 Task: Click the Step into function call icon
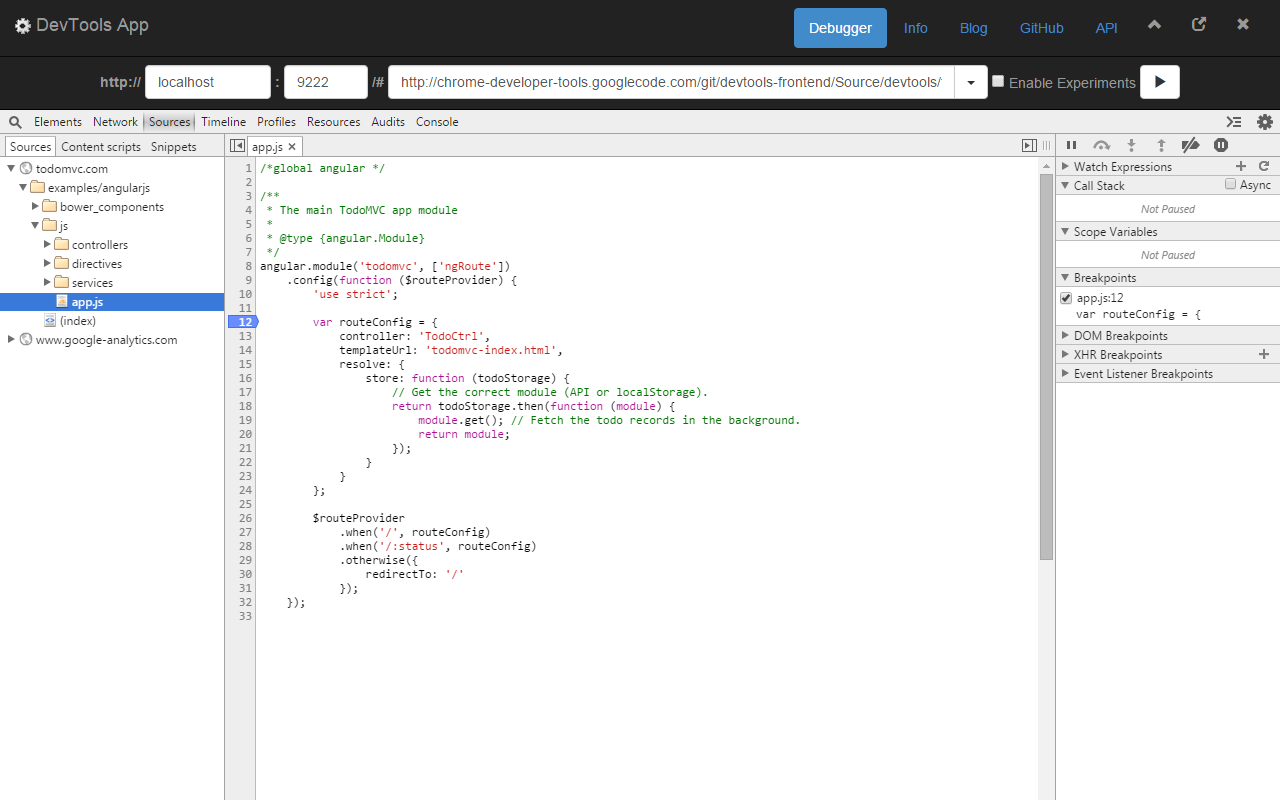[1131, 146]
